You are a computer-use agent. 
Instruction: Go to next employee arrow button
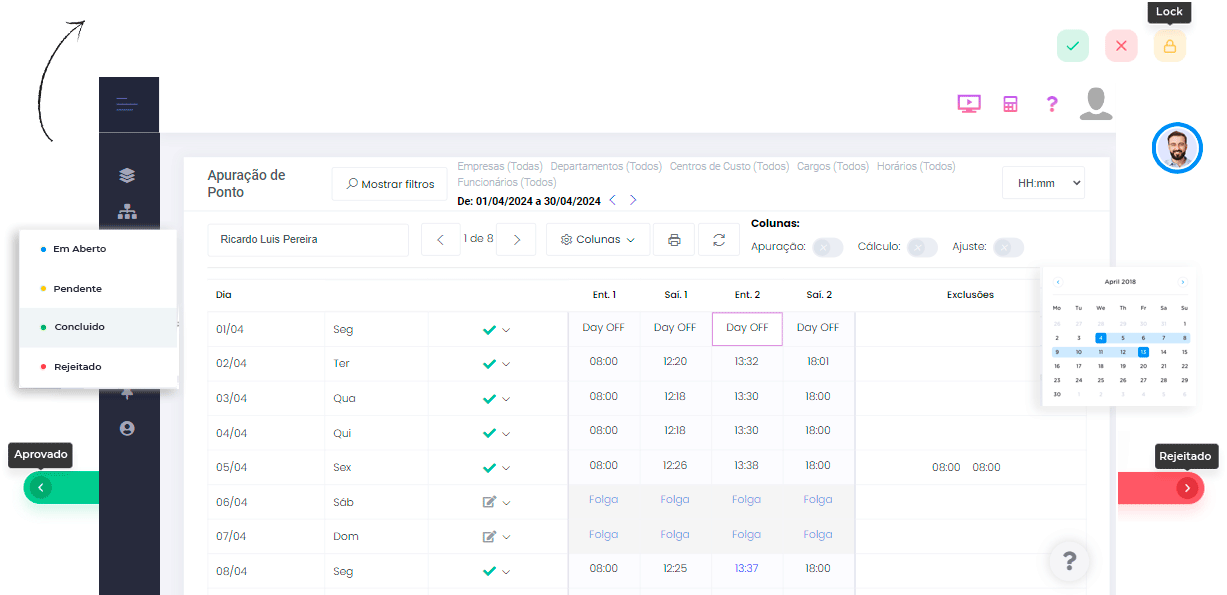(516, 240)
